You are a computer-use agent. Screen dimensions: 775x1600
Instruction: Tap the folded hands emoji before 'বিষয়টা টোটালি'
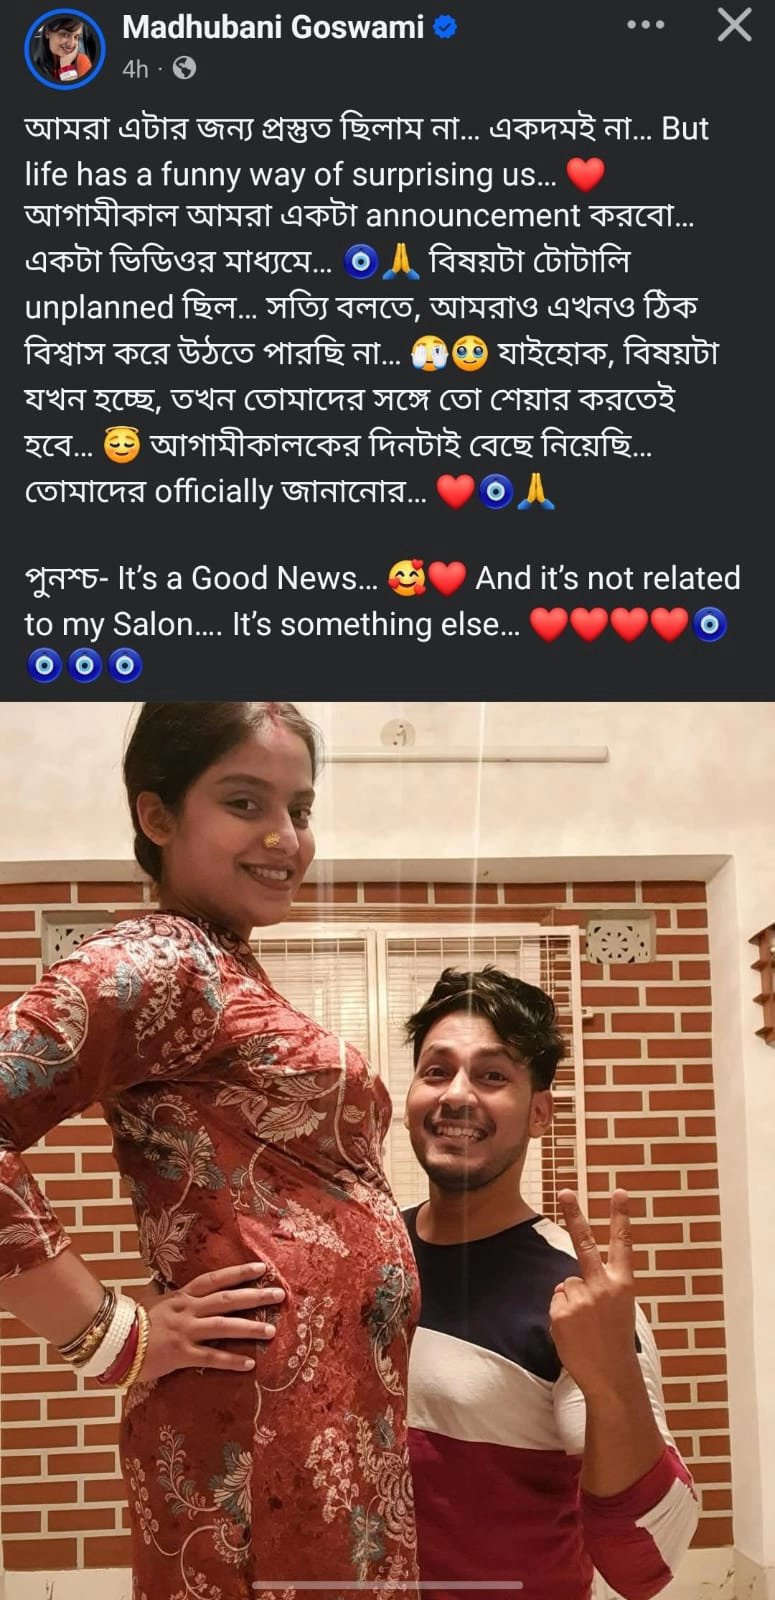401,262
